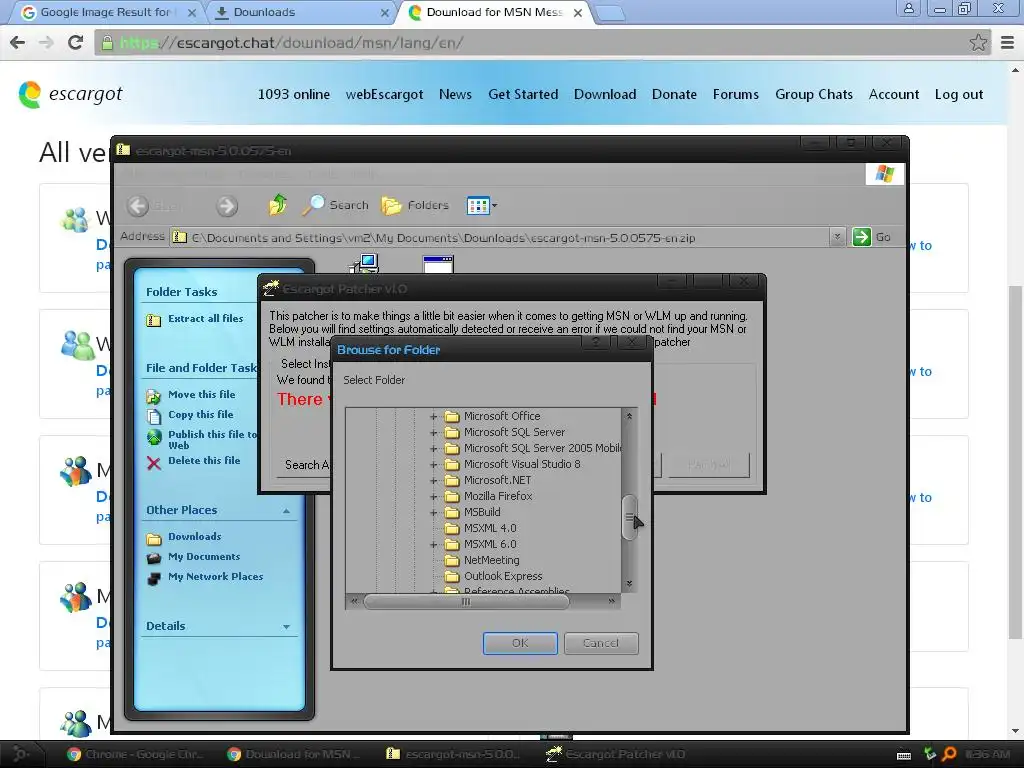Click the Log out link
This screenshot has height=768, width=1024.
958,94
